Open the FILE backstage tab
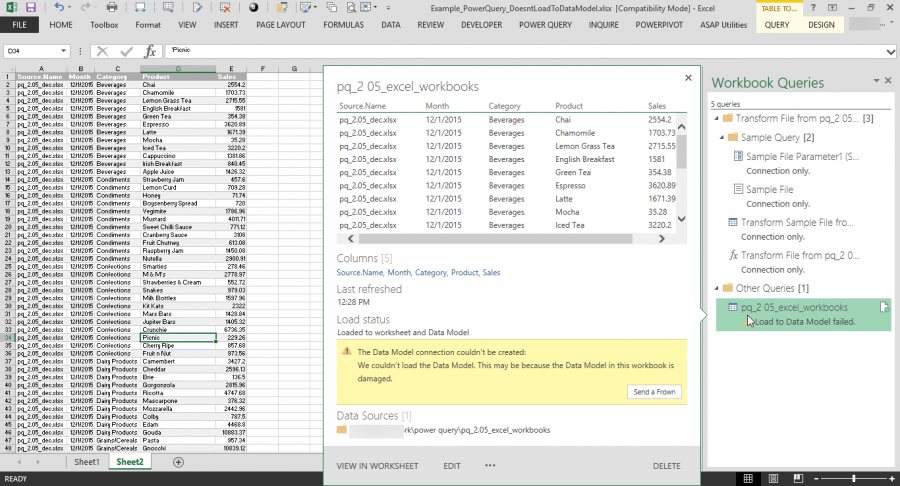 (x=20, y=25)
